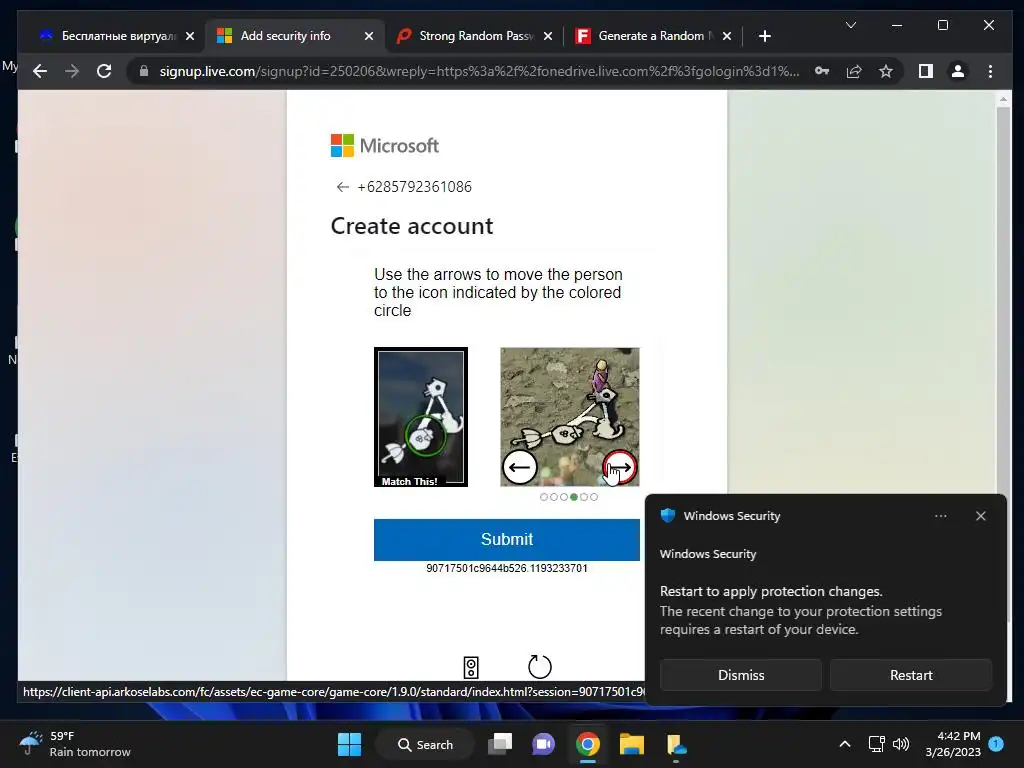
Task: Click the browser back button
Action: 40,71
